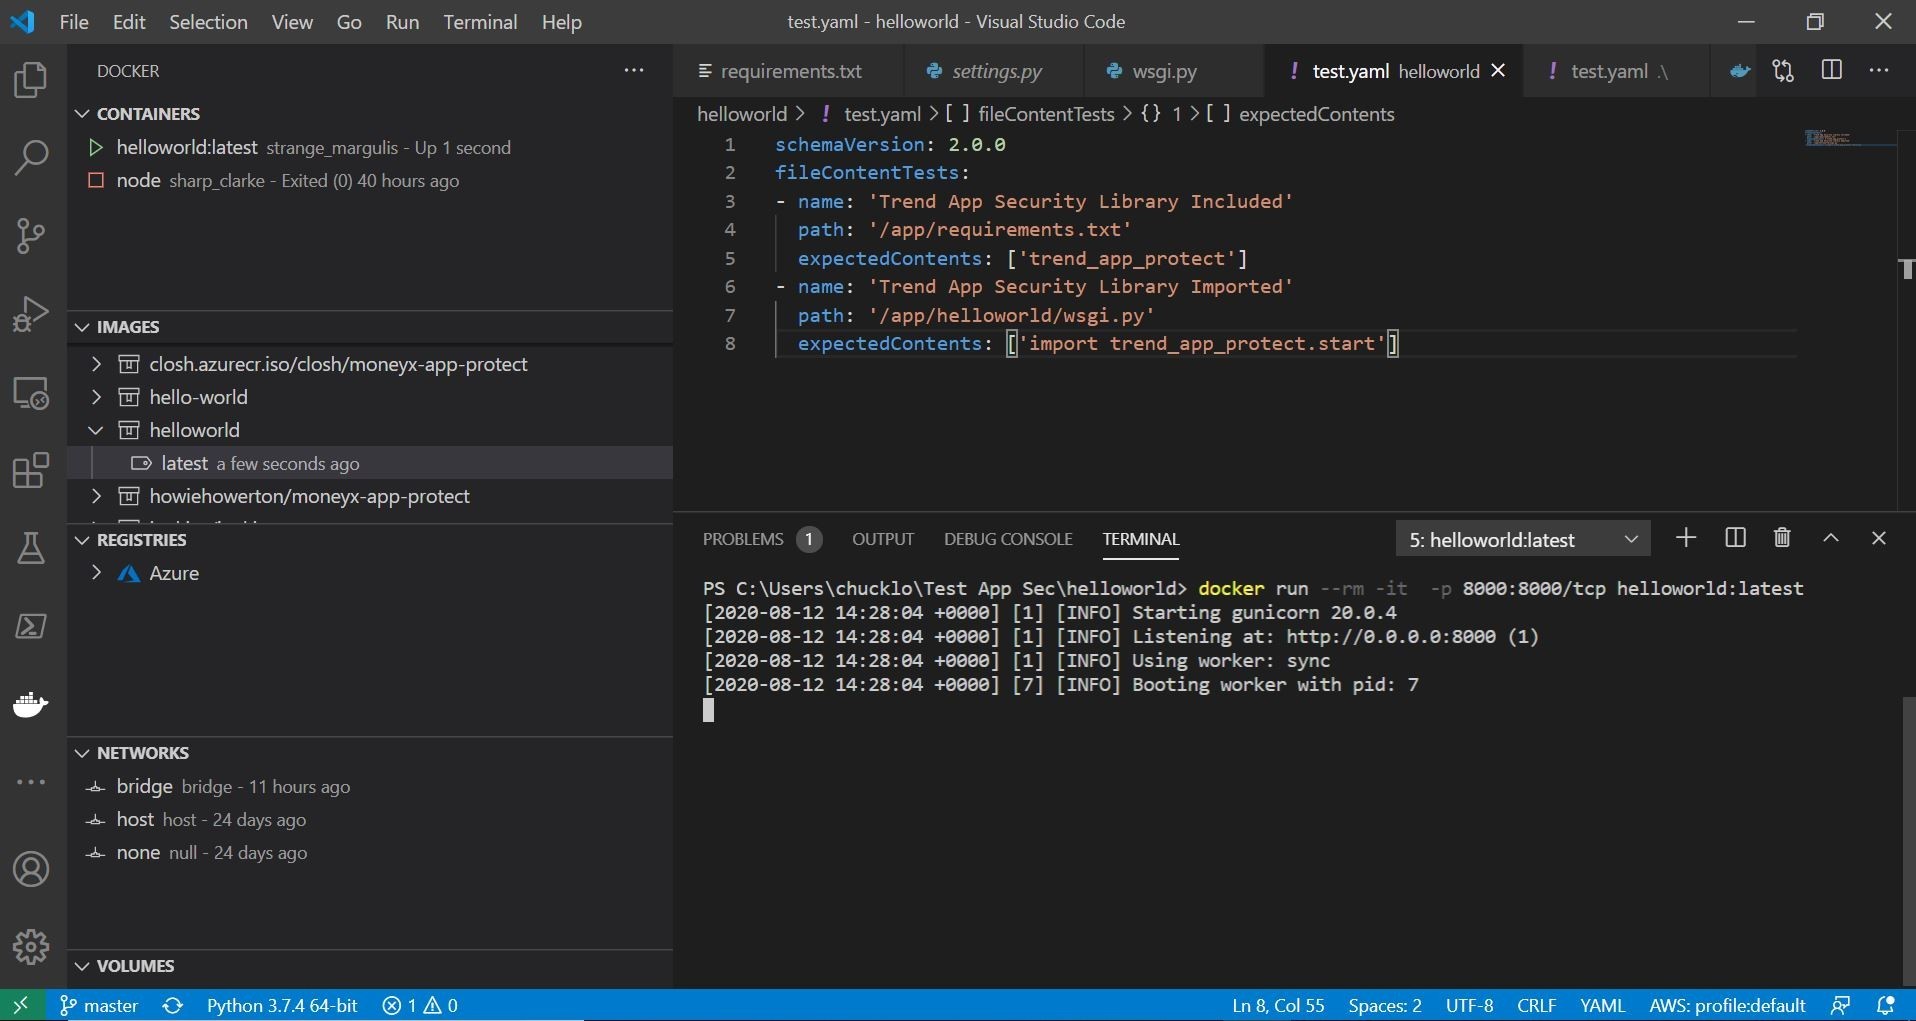Switch to settings.py tab
Image resolution: width=1916 pixels, height=1021 pixels.
[994, 71]
